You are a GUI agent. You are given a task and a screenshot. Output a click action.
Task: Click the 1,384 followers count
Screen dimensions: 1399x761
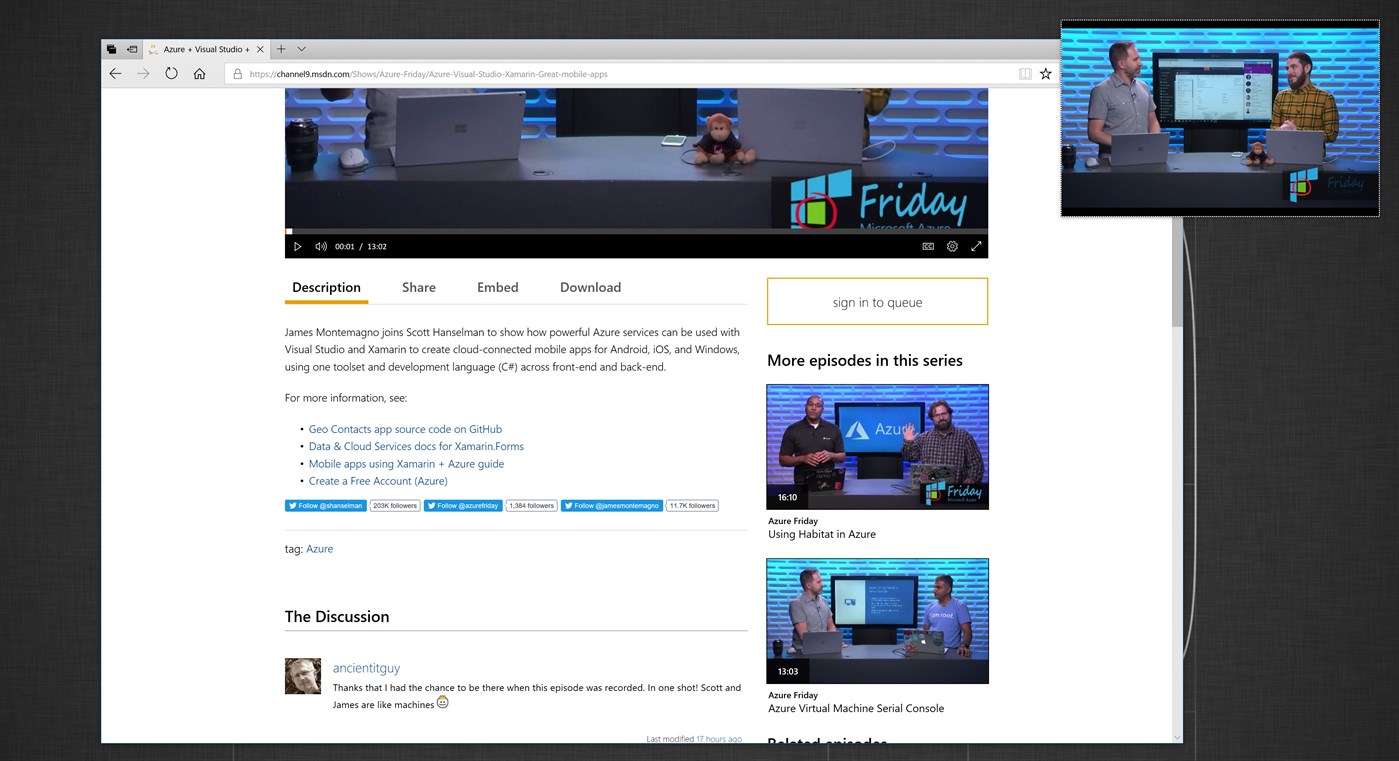[531, 506]
